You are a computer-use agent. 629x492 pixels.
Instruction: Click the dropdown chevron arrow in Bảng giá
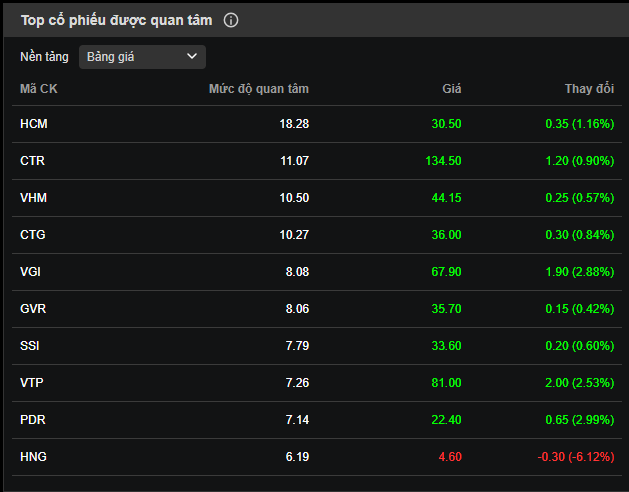192,57
